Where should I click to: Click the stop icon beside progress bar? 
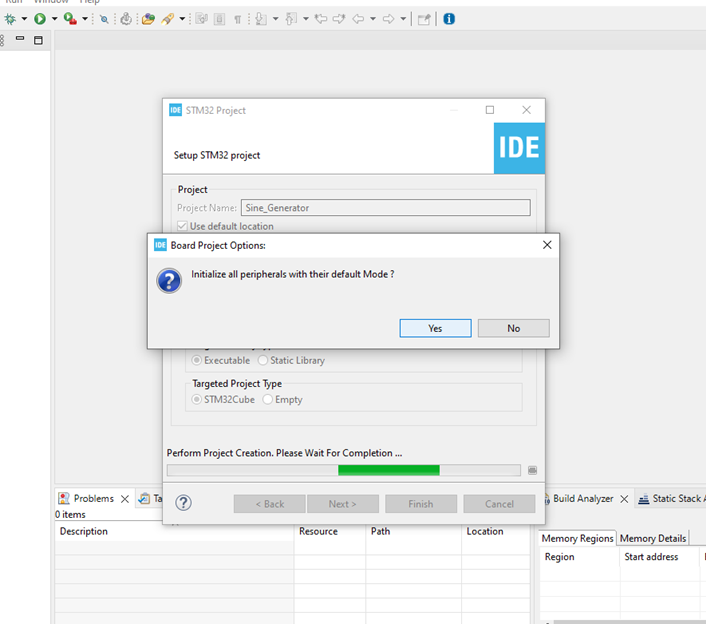coord(532,470)
